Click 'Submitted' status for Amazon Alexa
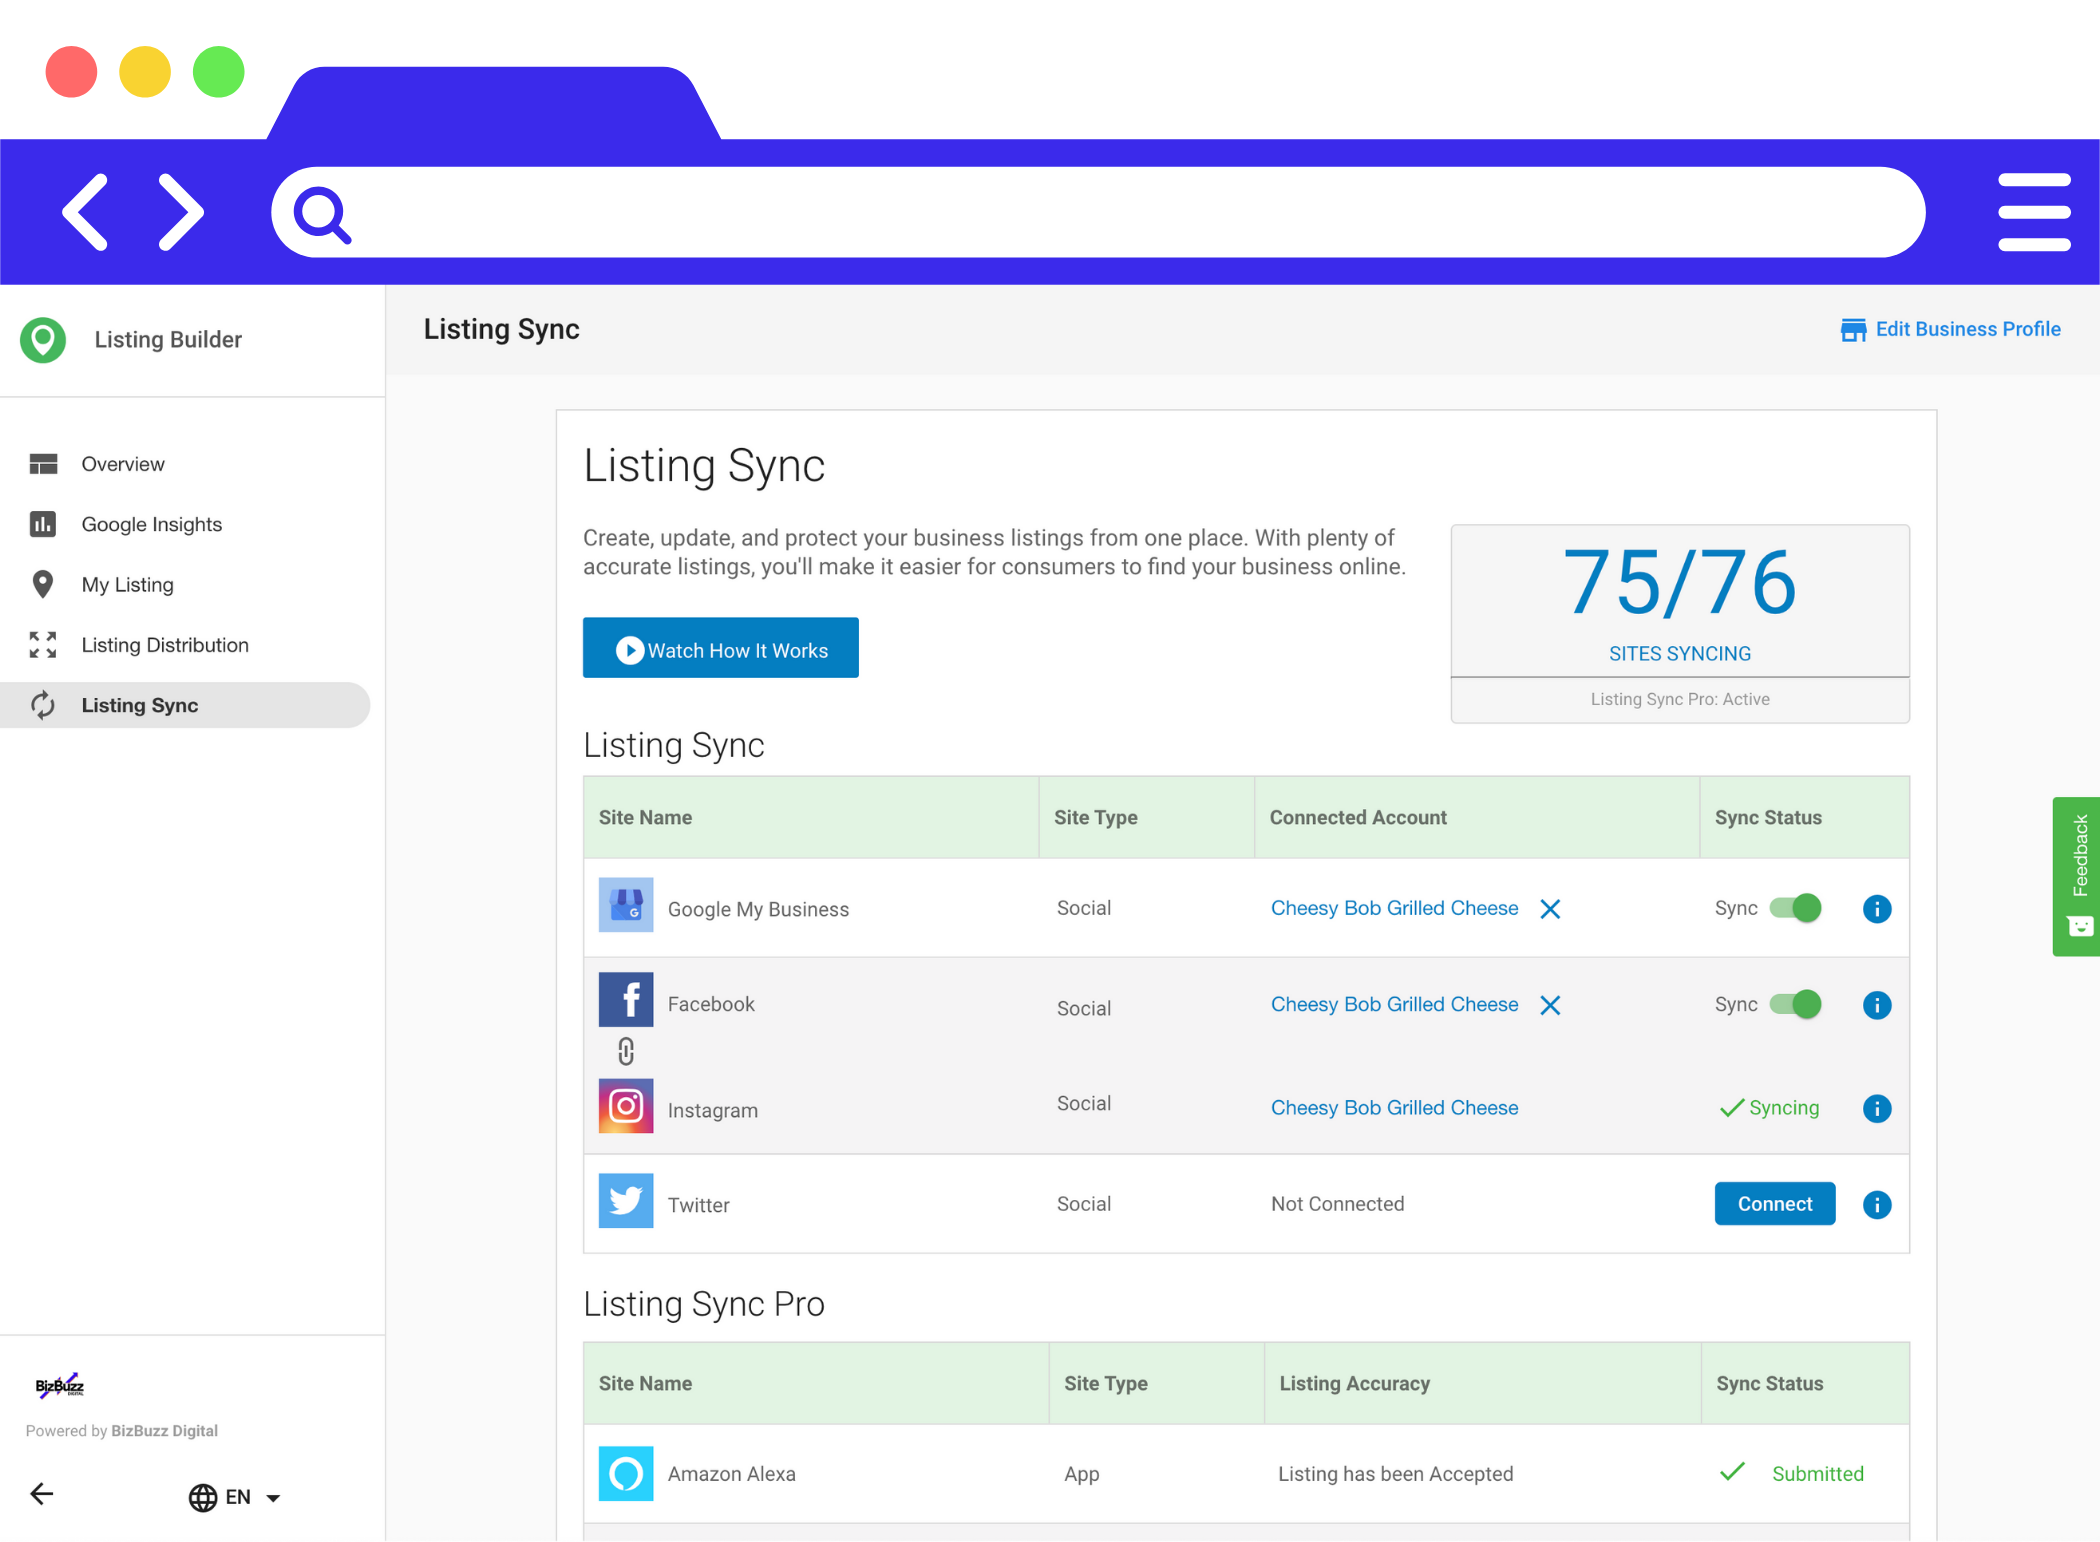Viewport: 2100px width, 1542px height. pos(1818,1474)
